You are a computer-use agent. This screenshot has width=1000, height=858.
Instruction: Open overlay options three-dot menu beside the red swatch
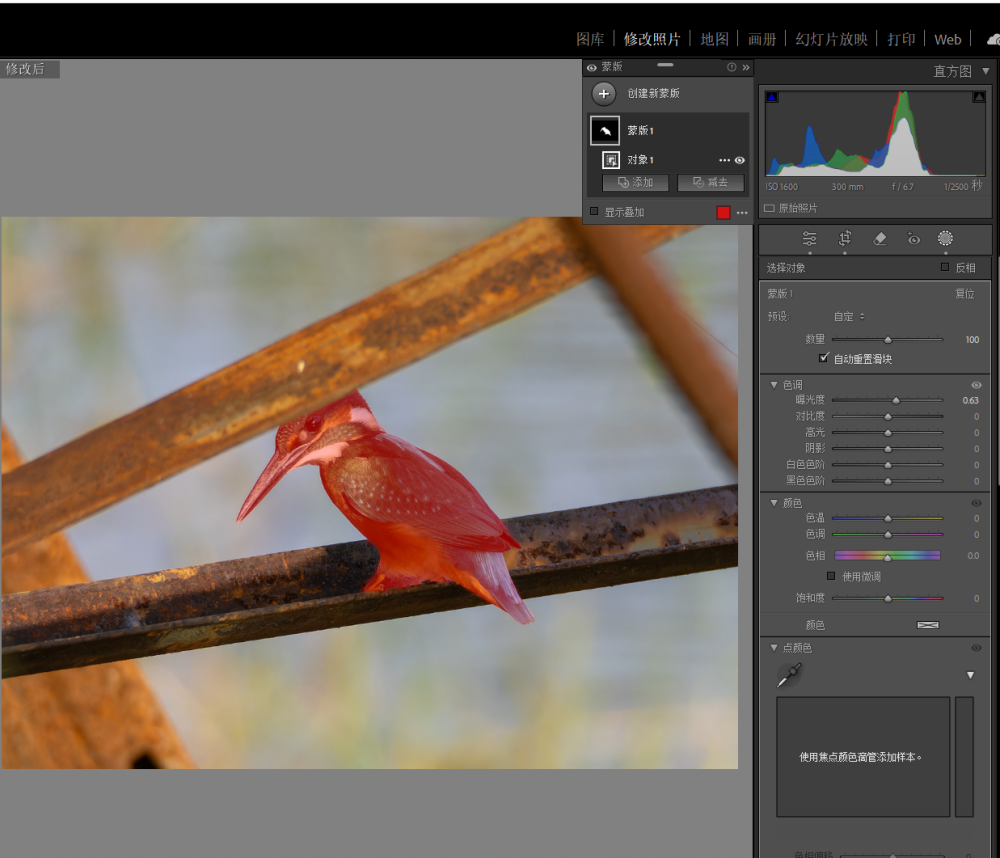point(742,212)
